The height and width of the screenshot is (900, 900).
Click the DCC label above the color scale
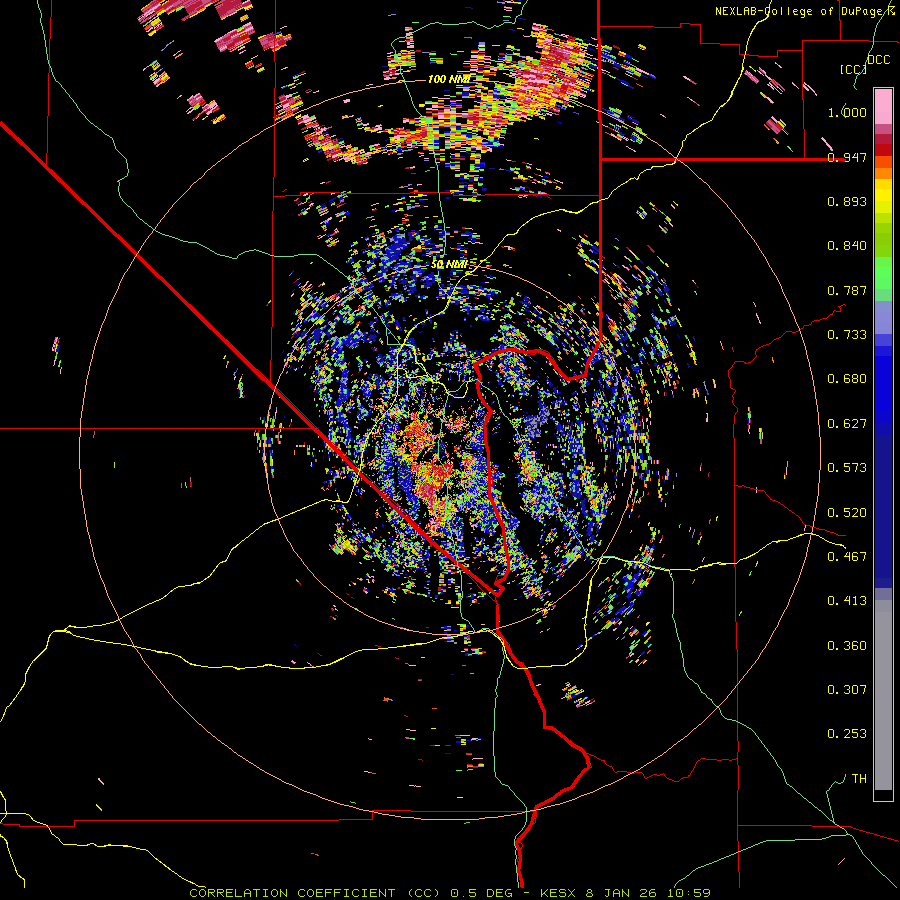pyautogui.click(x=878, y=60)
